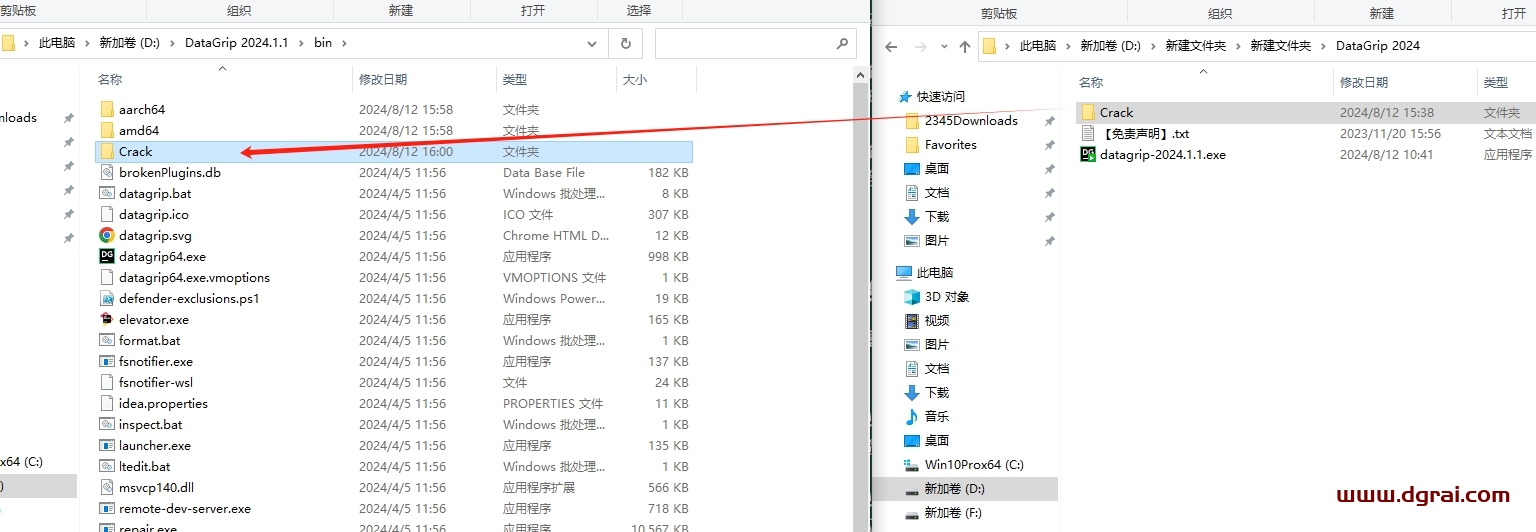Select Win10Prox64 (C:) drive in right pane
The width and height of the screenshot is (1536, 532).
[x=974, y=464]
